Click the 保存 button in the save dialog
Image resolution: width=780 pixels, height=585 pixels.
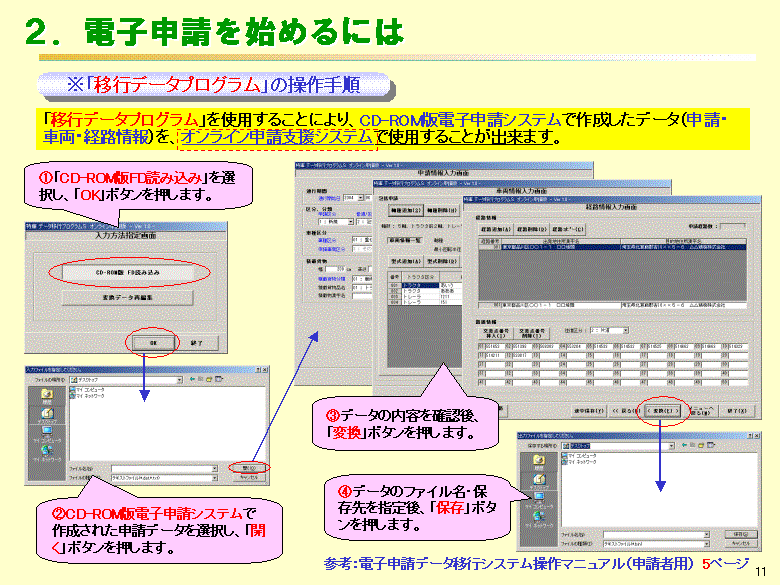tap(741, 534)
